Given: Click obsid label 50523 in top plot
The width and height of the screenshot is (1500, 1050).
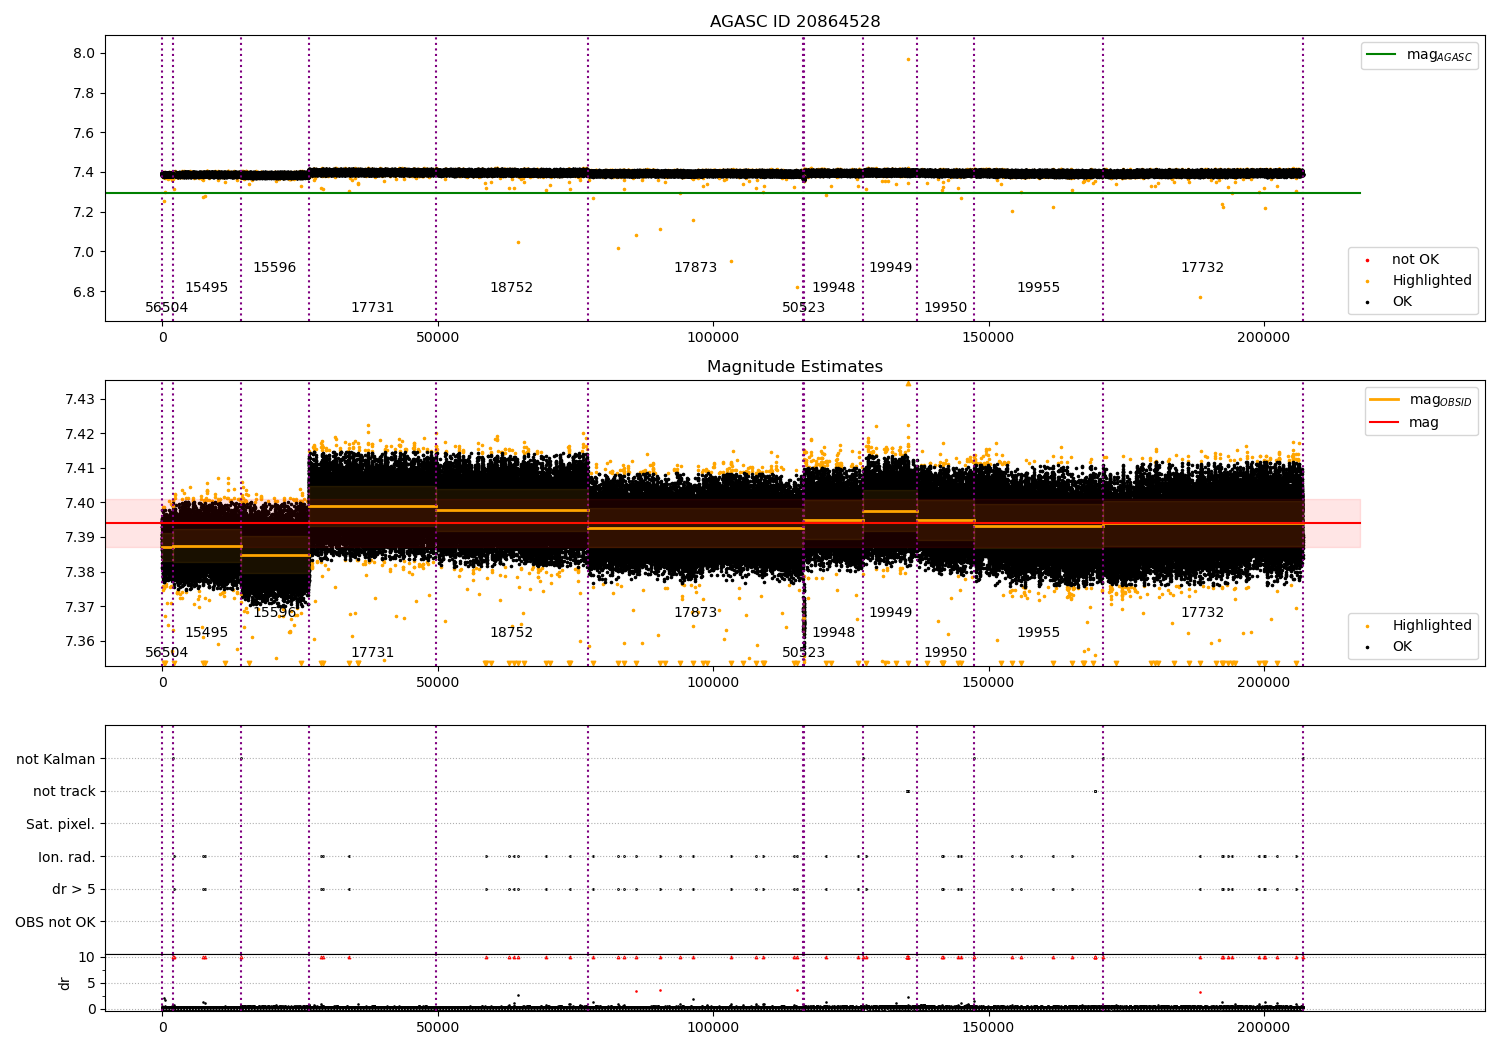Looking at the screenshot, I should pyautogui.click(x=804, y=308).
